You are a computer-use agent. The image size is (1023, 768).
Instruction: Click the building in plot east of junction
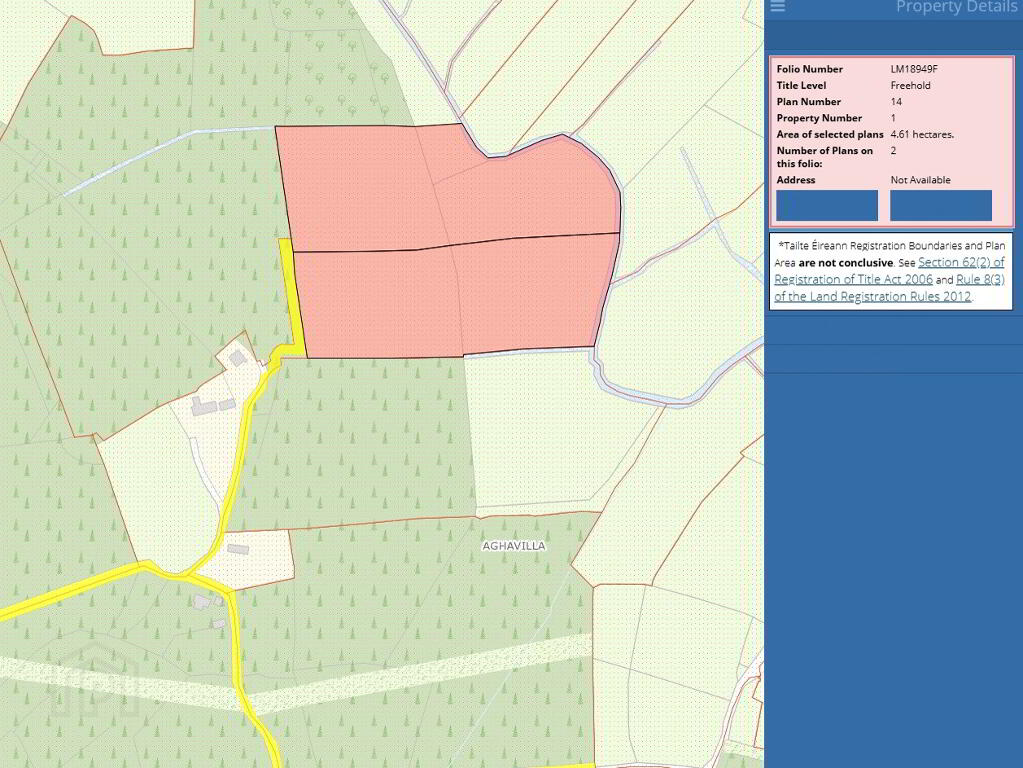click(x=237, y=550)
